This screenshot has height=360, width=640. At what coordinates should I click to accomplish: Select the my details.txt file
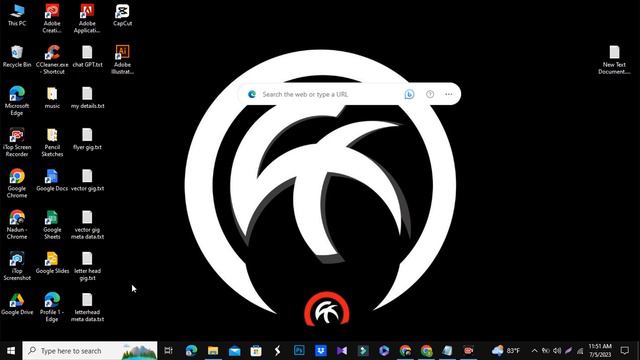pyautogui.click(x=87, y=98)
